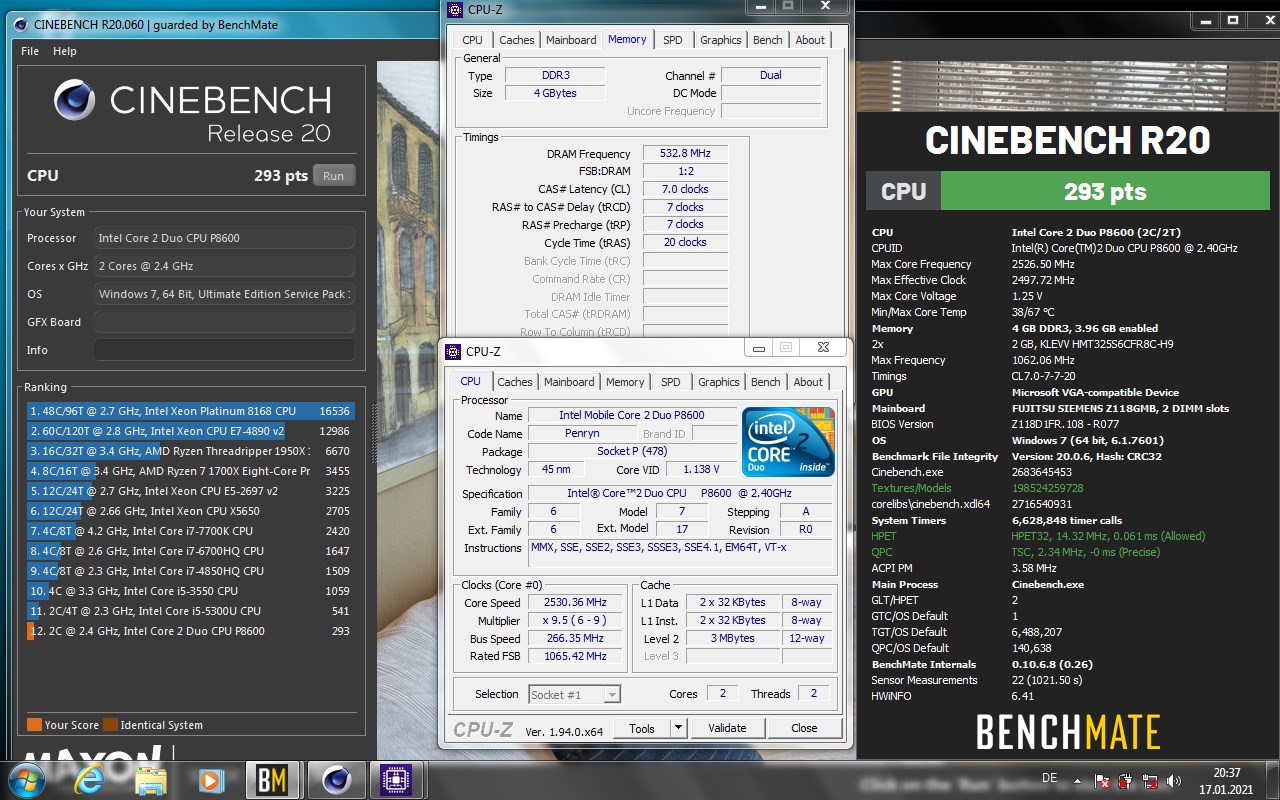
Task: Open the Caches tab in the rear CPU-Z window
Action: pos(517,40)
